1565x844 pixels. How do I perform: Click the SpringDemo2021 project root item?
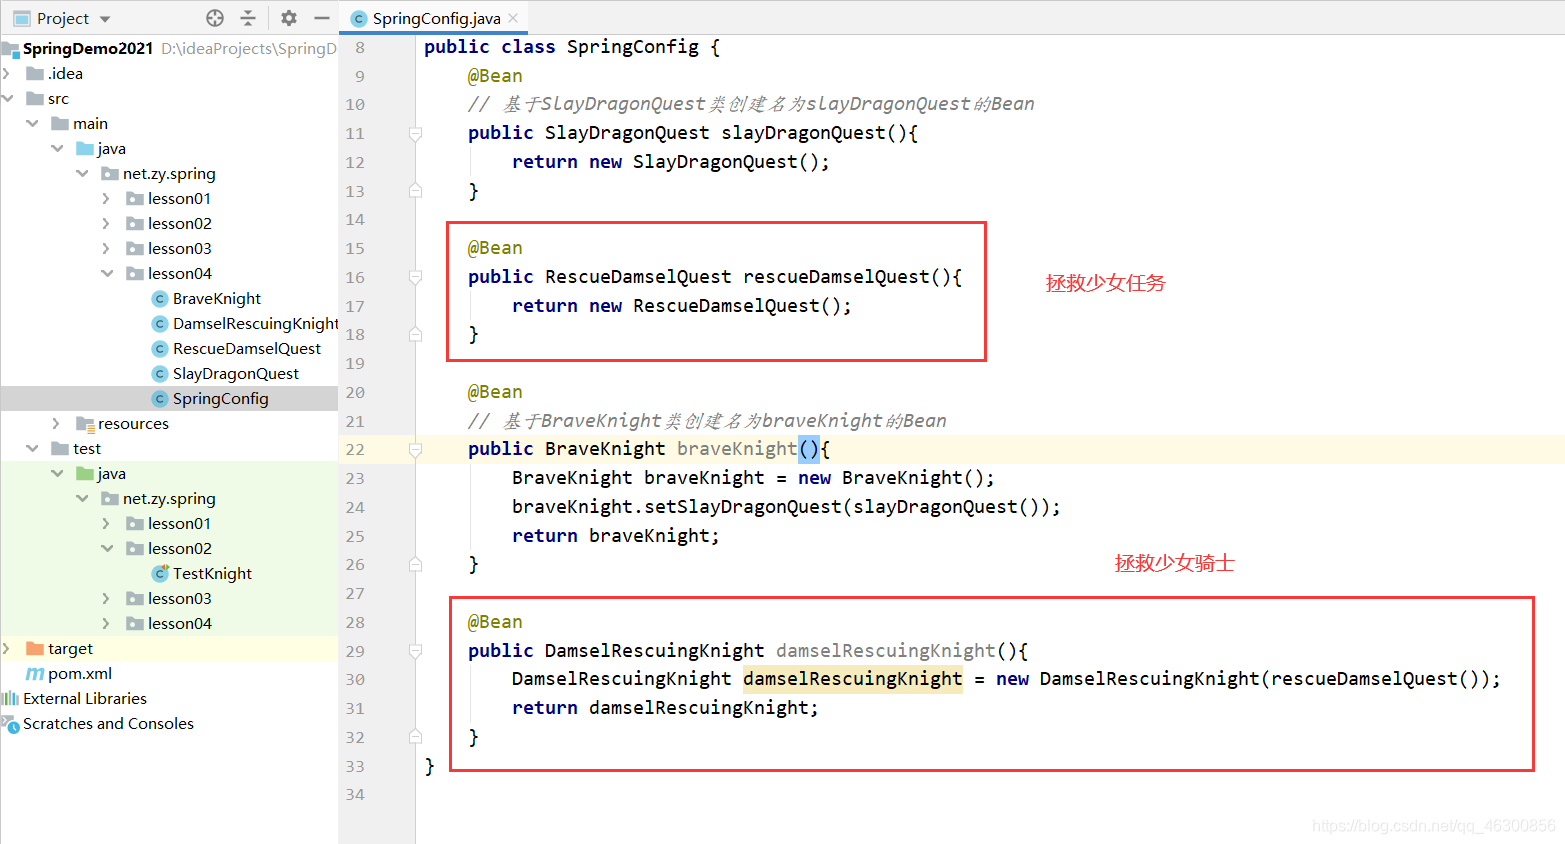(88, 48)
